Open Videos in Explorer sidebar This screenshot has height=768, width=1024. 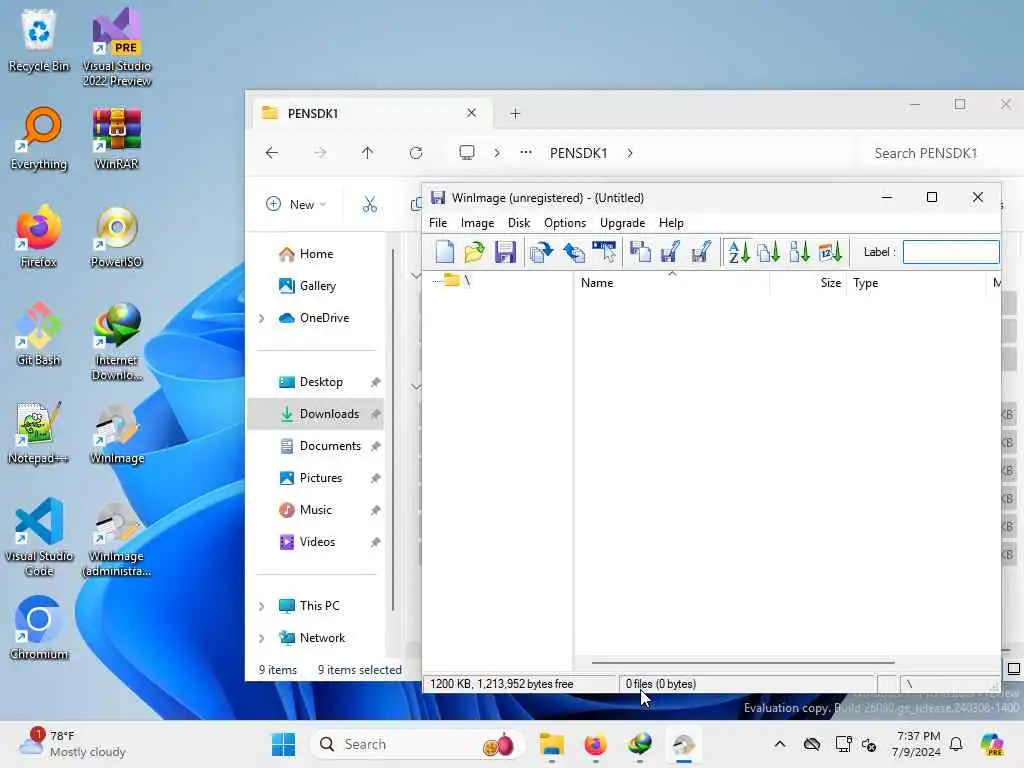(317, 542)
